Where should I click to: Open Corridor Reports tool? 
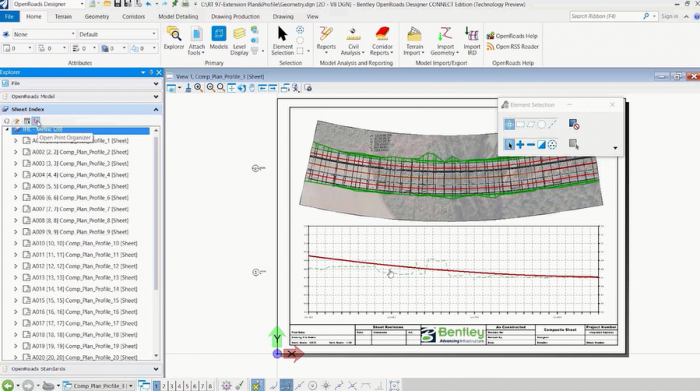382,41
